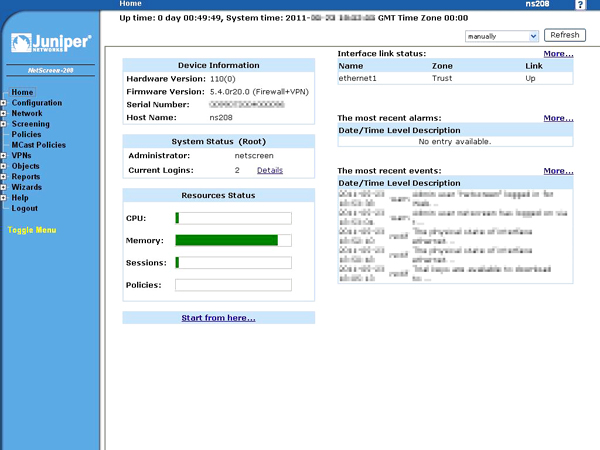This screenshot has width=600, height=450.
Task: Open More link for recent events
Action: [x=558, y=171]
